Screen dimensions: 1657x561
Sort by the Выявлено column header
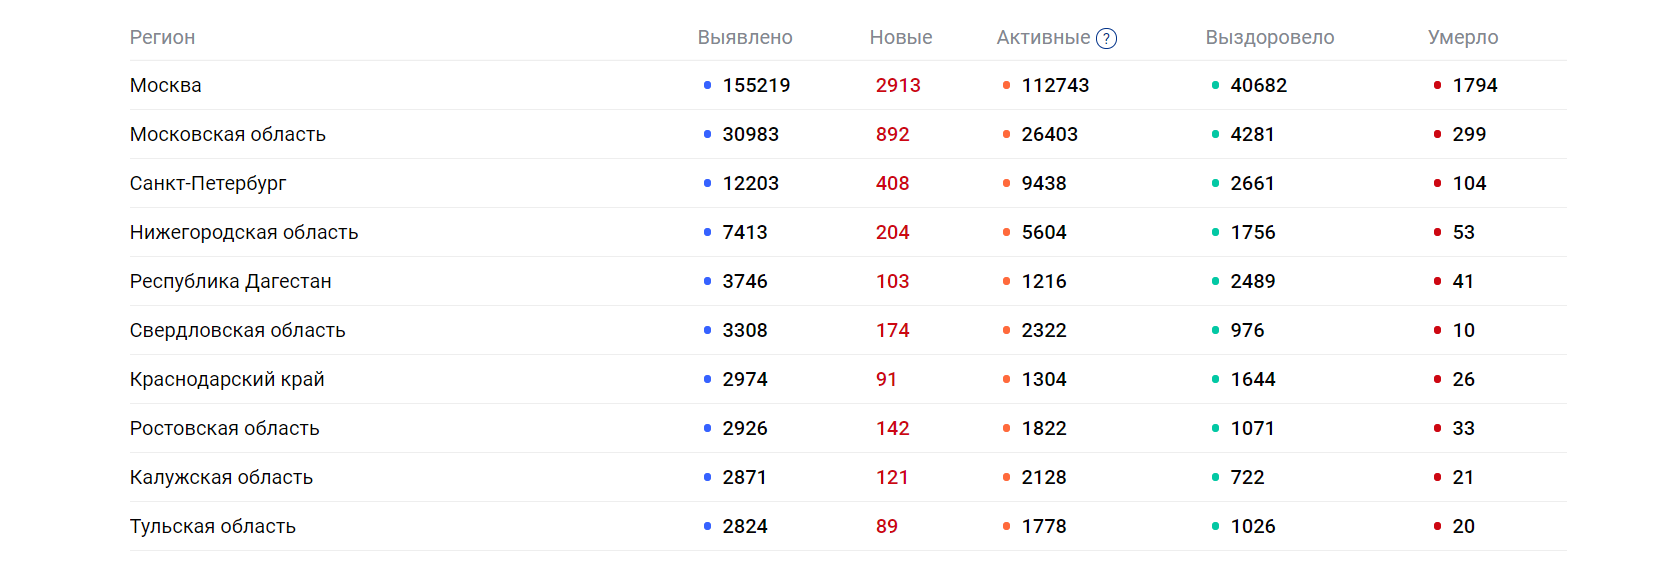tap(745, 37)
